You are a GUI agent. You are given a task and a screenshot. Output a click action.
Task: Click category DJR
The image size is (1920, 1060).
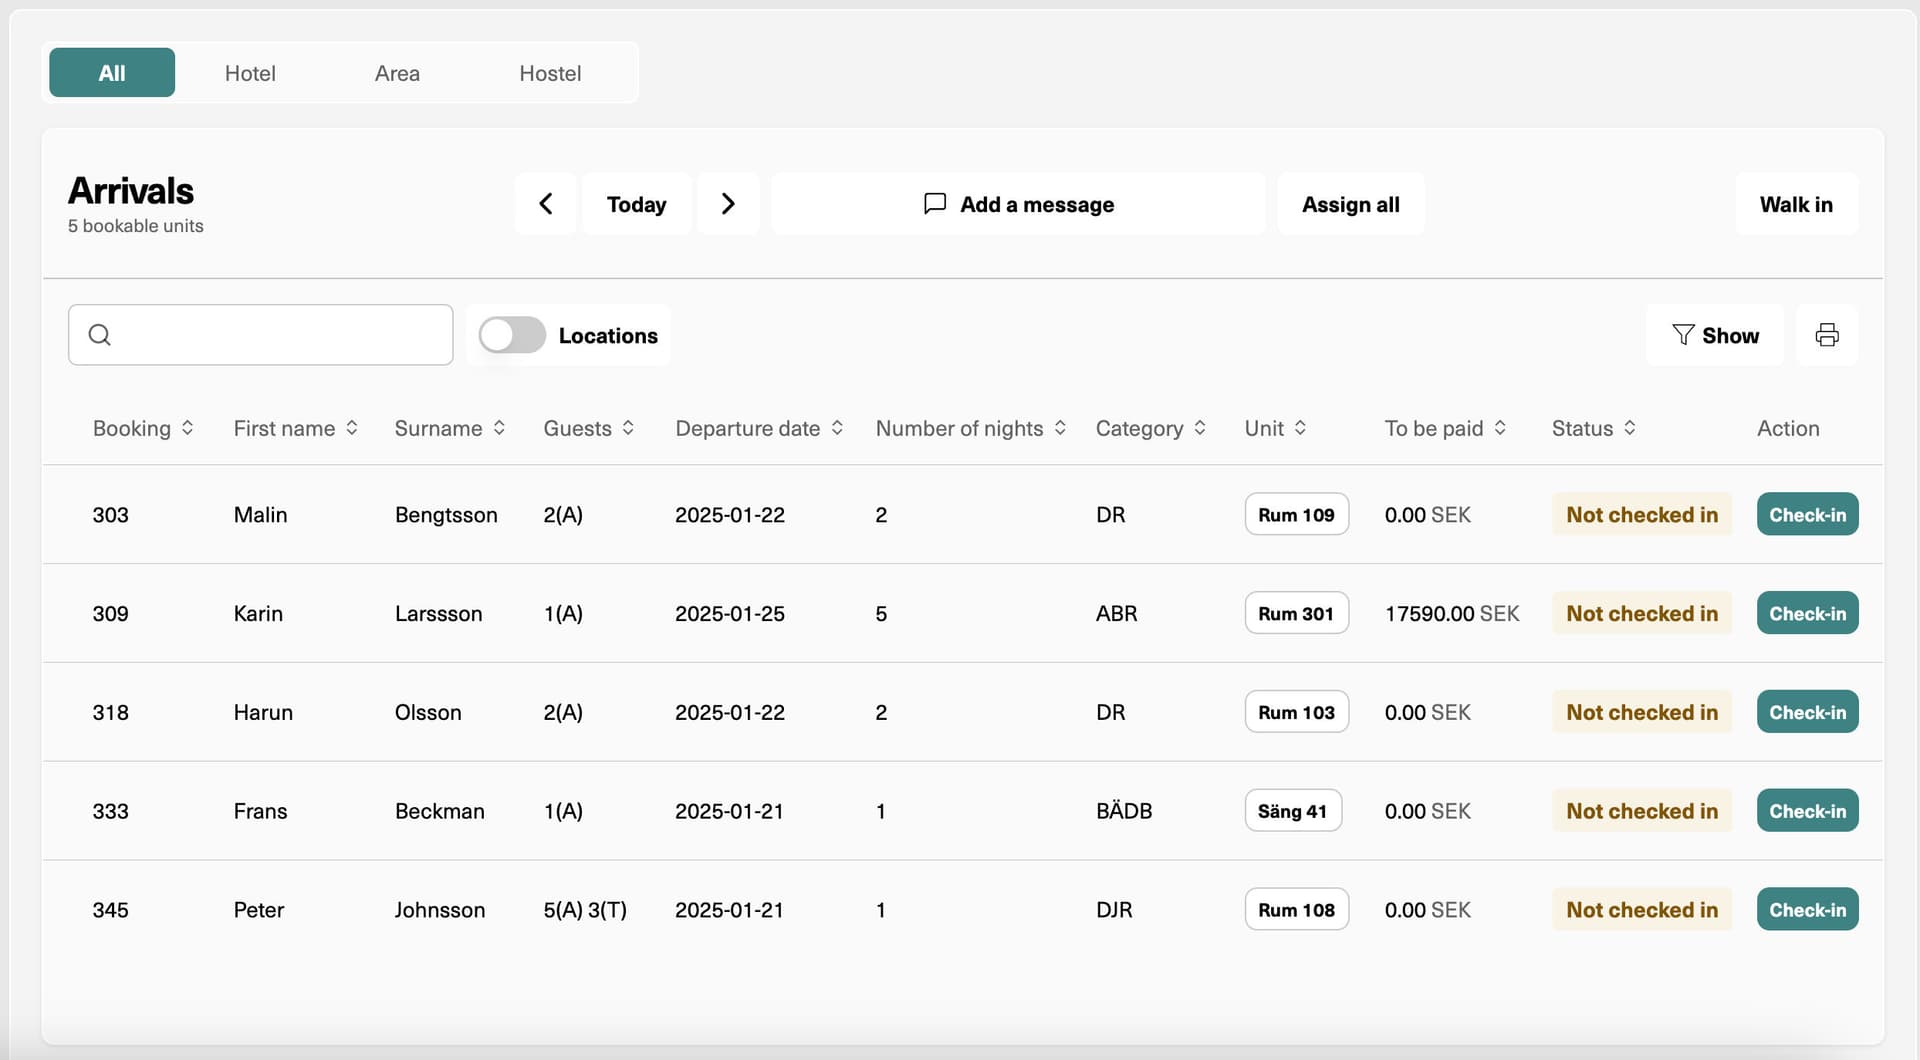point(1114,911)
